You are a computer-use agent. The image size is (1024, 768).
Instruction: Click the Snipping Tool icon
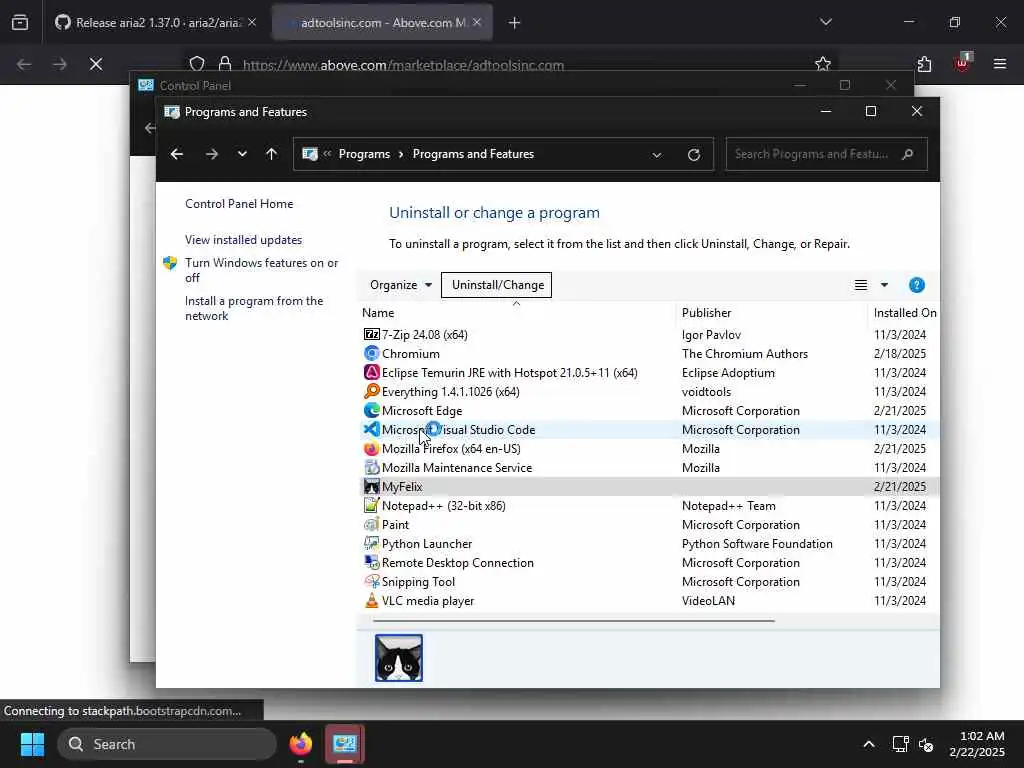(372, 581)
